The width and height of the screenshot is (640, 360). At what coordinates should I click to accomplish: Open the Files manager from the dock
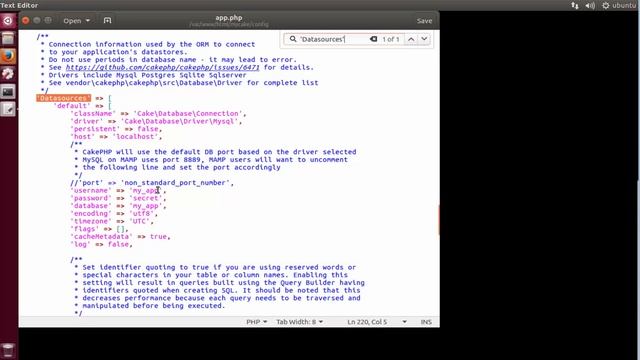[x=8, y=38]
